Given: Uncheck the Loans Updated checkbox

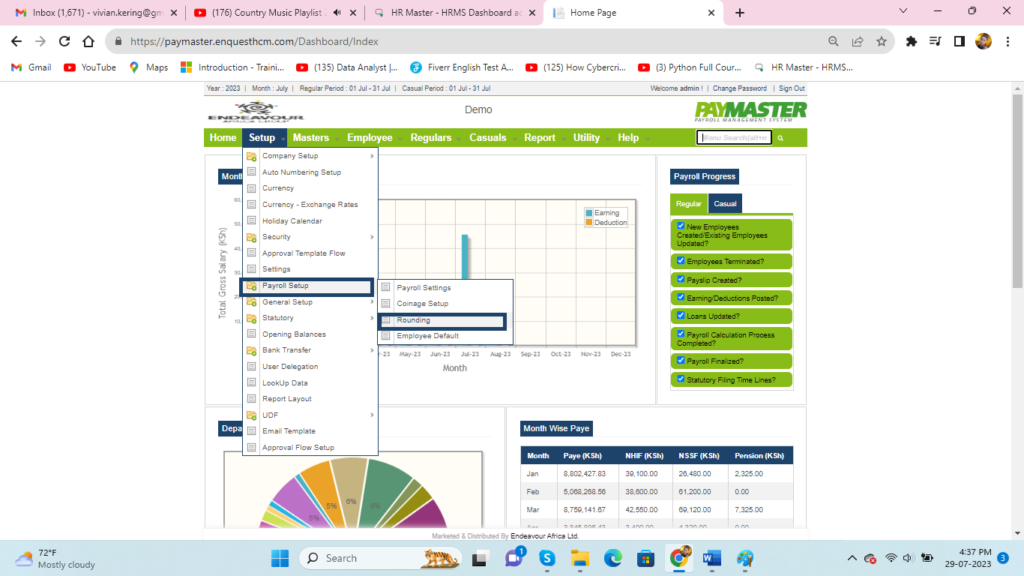Looking at the screenshot, I should click(x=681, y=315).
